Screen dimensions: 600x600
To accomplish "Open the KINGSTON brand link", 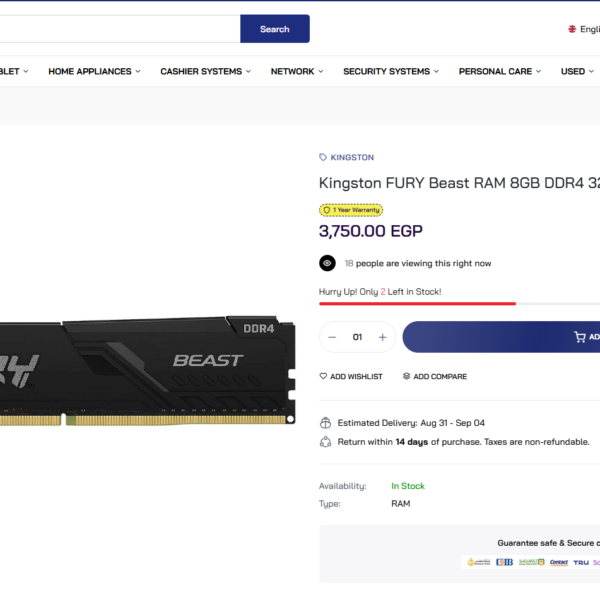I will tap(352, 157).
